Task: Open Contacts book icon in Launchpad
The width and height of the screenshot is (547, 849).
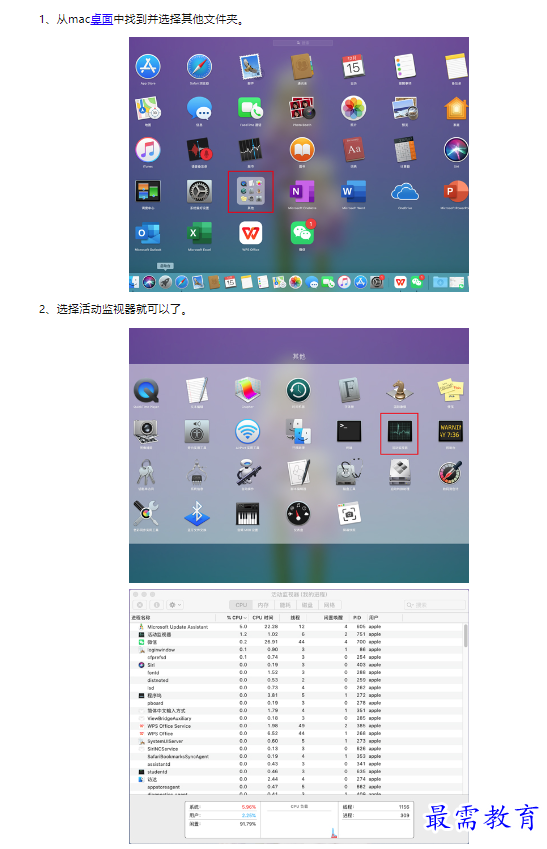Action: (302, 67)
